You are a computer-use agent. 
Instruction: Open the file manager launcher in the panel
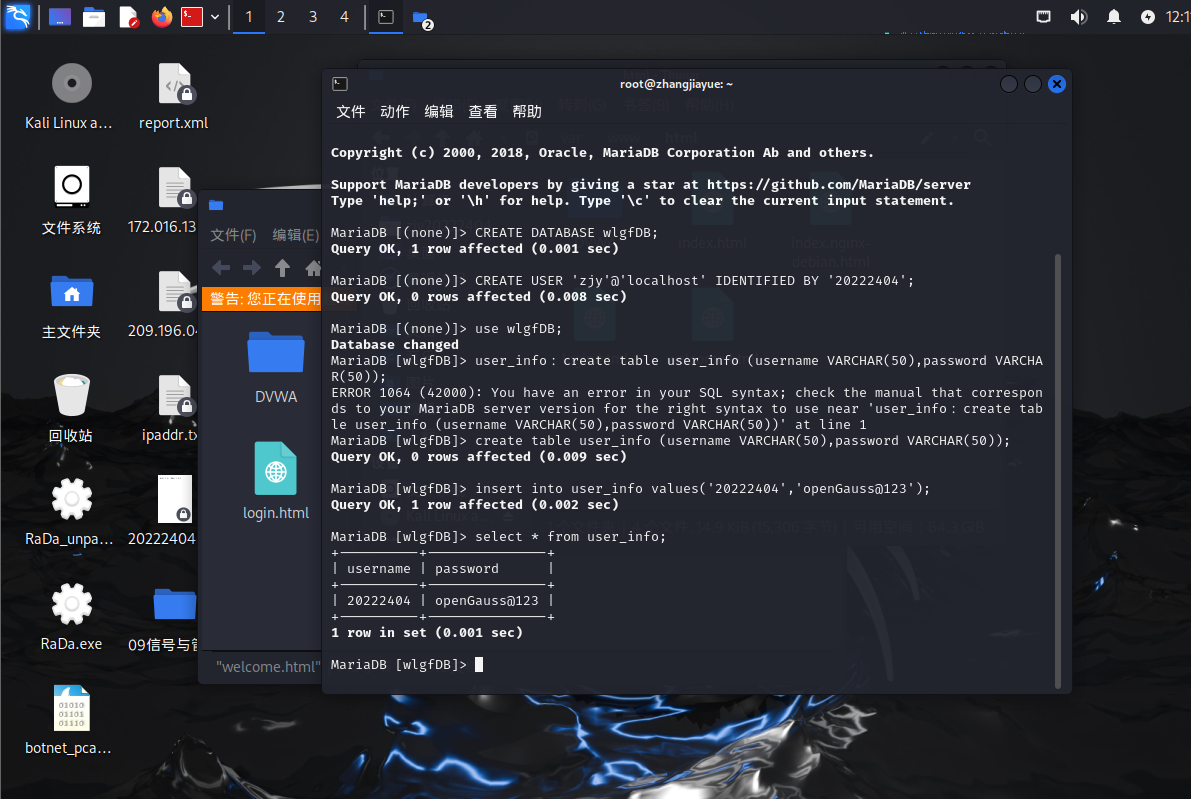click(x=94, y=17)
